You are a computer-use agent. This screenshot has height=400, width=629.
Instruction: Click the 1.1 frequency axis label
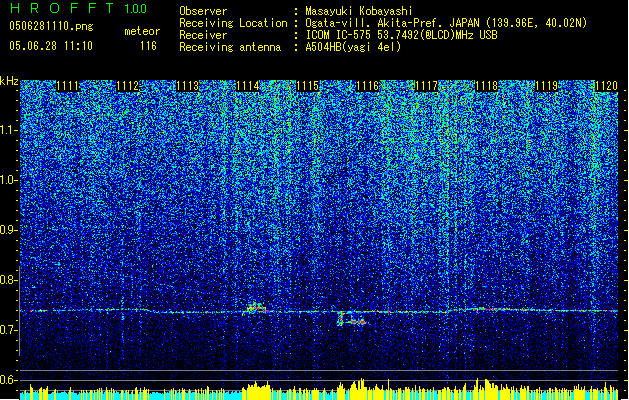9,130
